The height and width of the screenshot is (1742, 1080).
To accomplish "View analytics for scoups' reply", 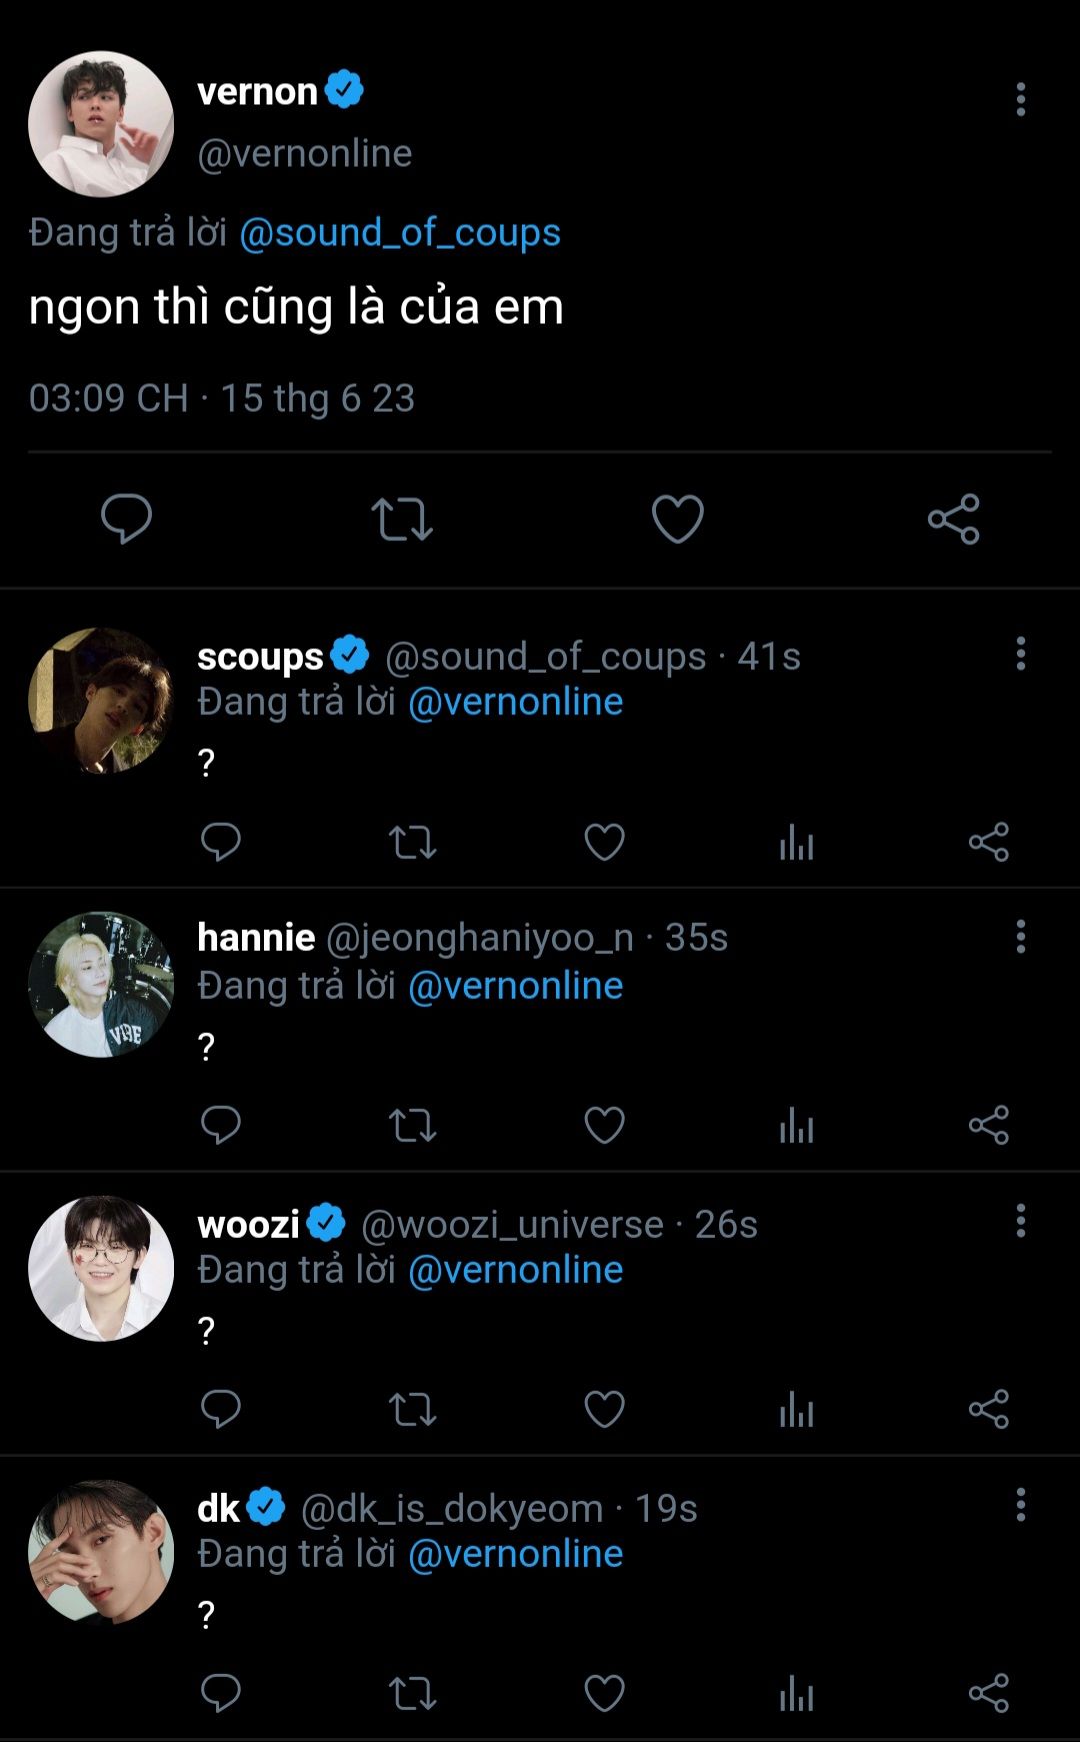I will (796, 842).
